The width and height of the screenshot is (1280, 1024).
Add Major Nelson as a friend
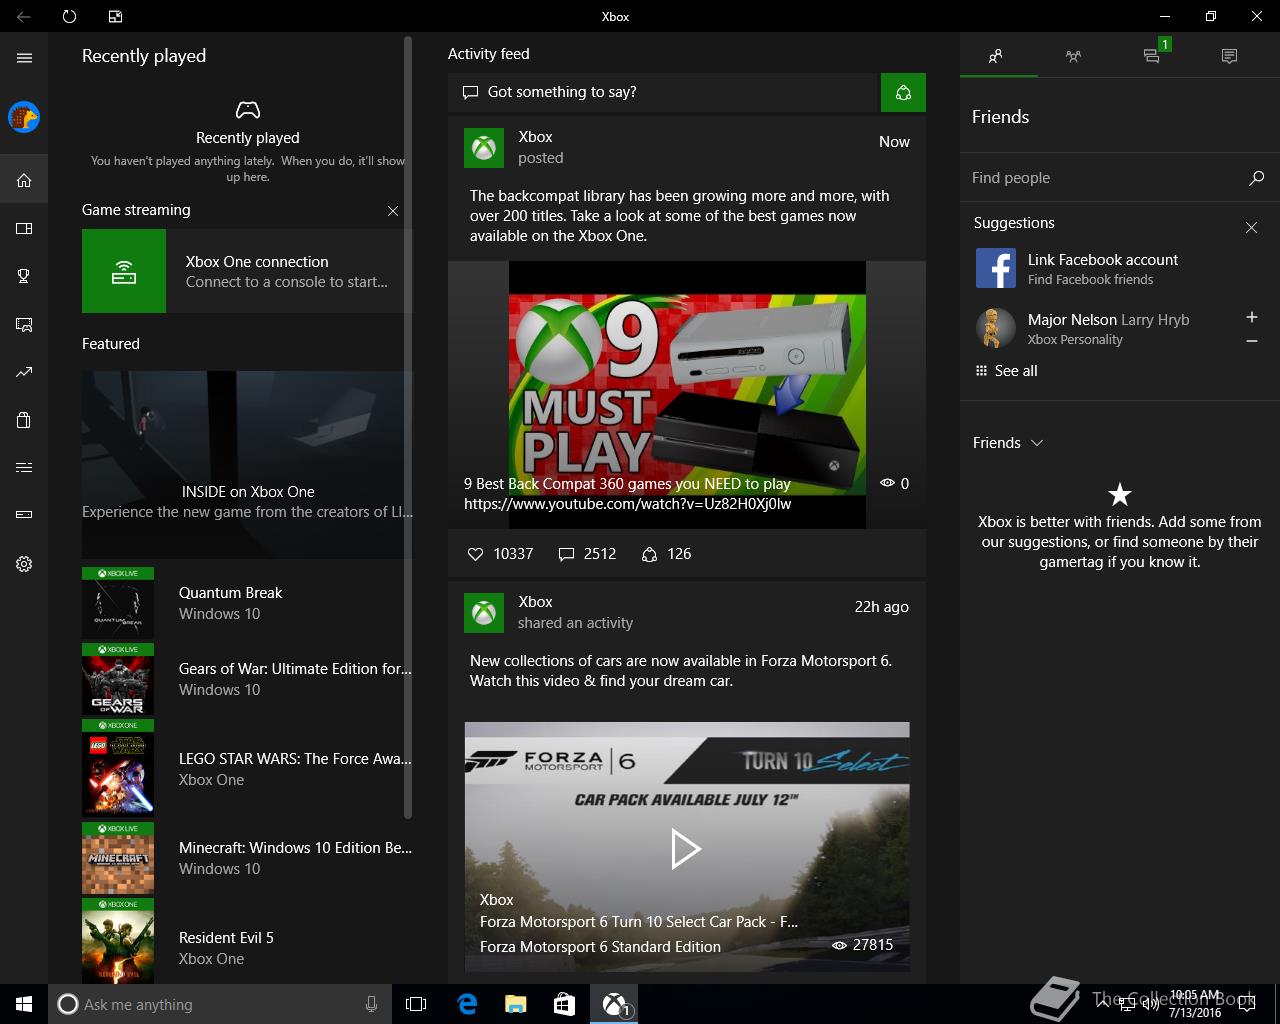click(x=1251, y=317)
